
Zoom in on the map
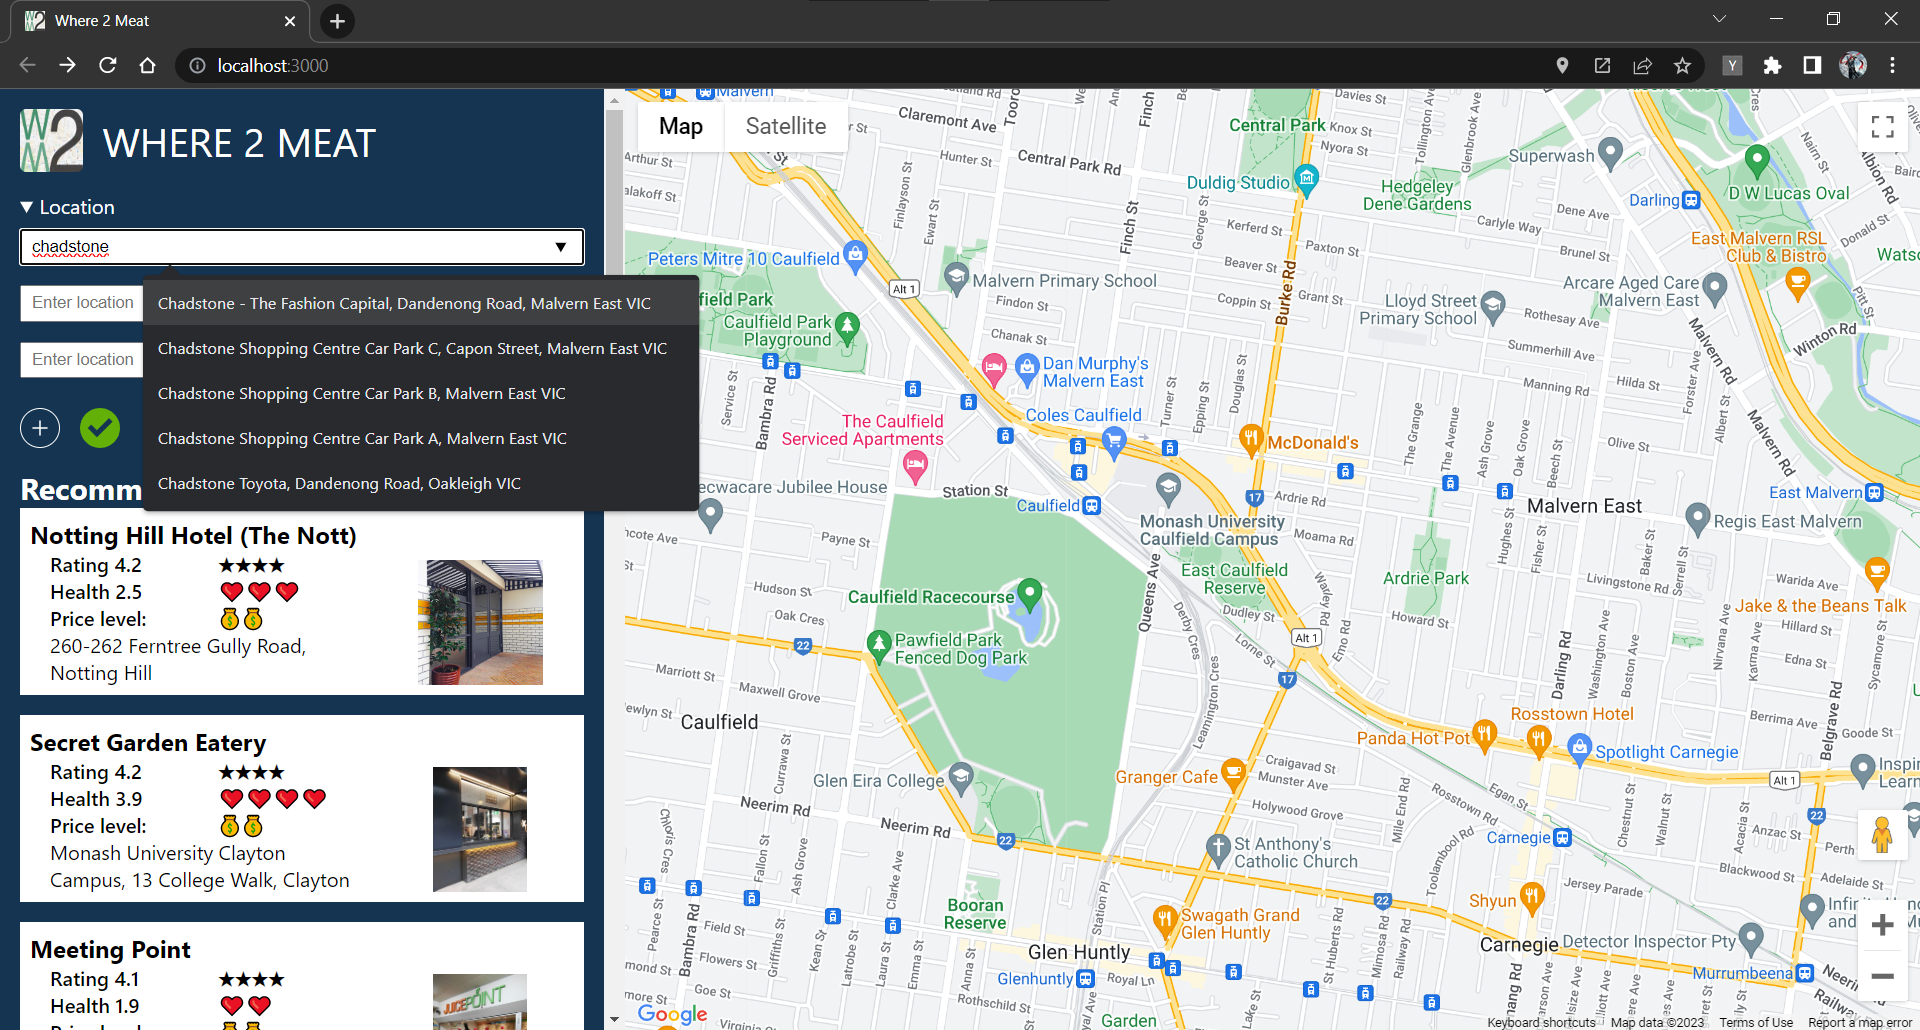click(1882, 925)
